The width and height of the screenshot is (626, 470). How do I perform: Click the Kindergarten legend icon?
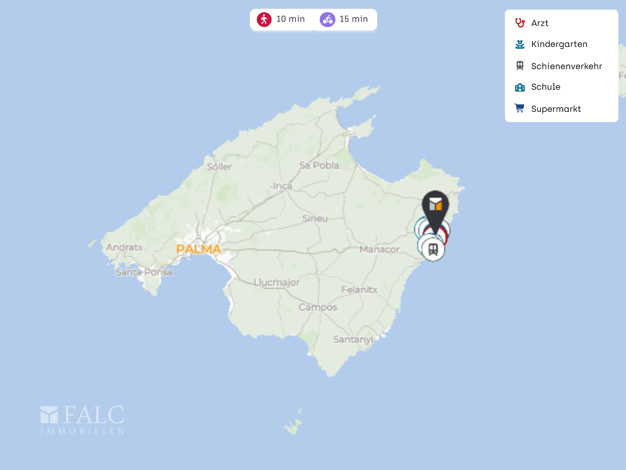pyautogui.click(x=519, y=44)
